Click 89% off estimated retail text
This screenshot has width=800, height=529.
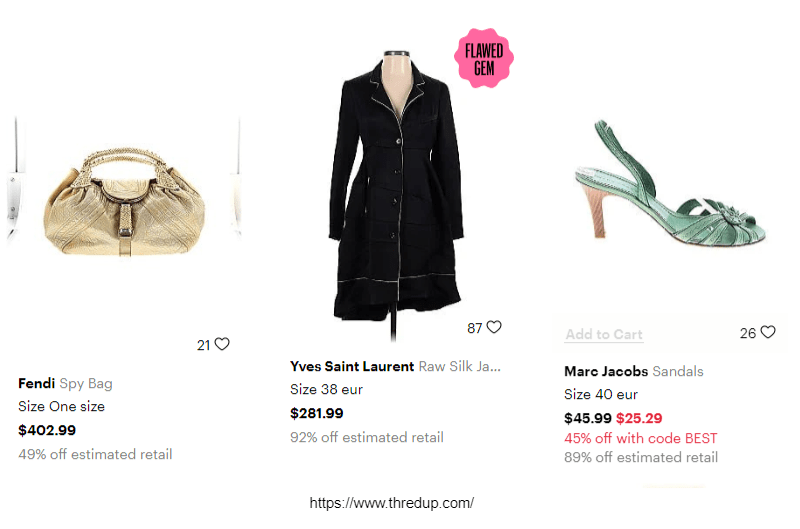641,457
